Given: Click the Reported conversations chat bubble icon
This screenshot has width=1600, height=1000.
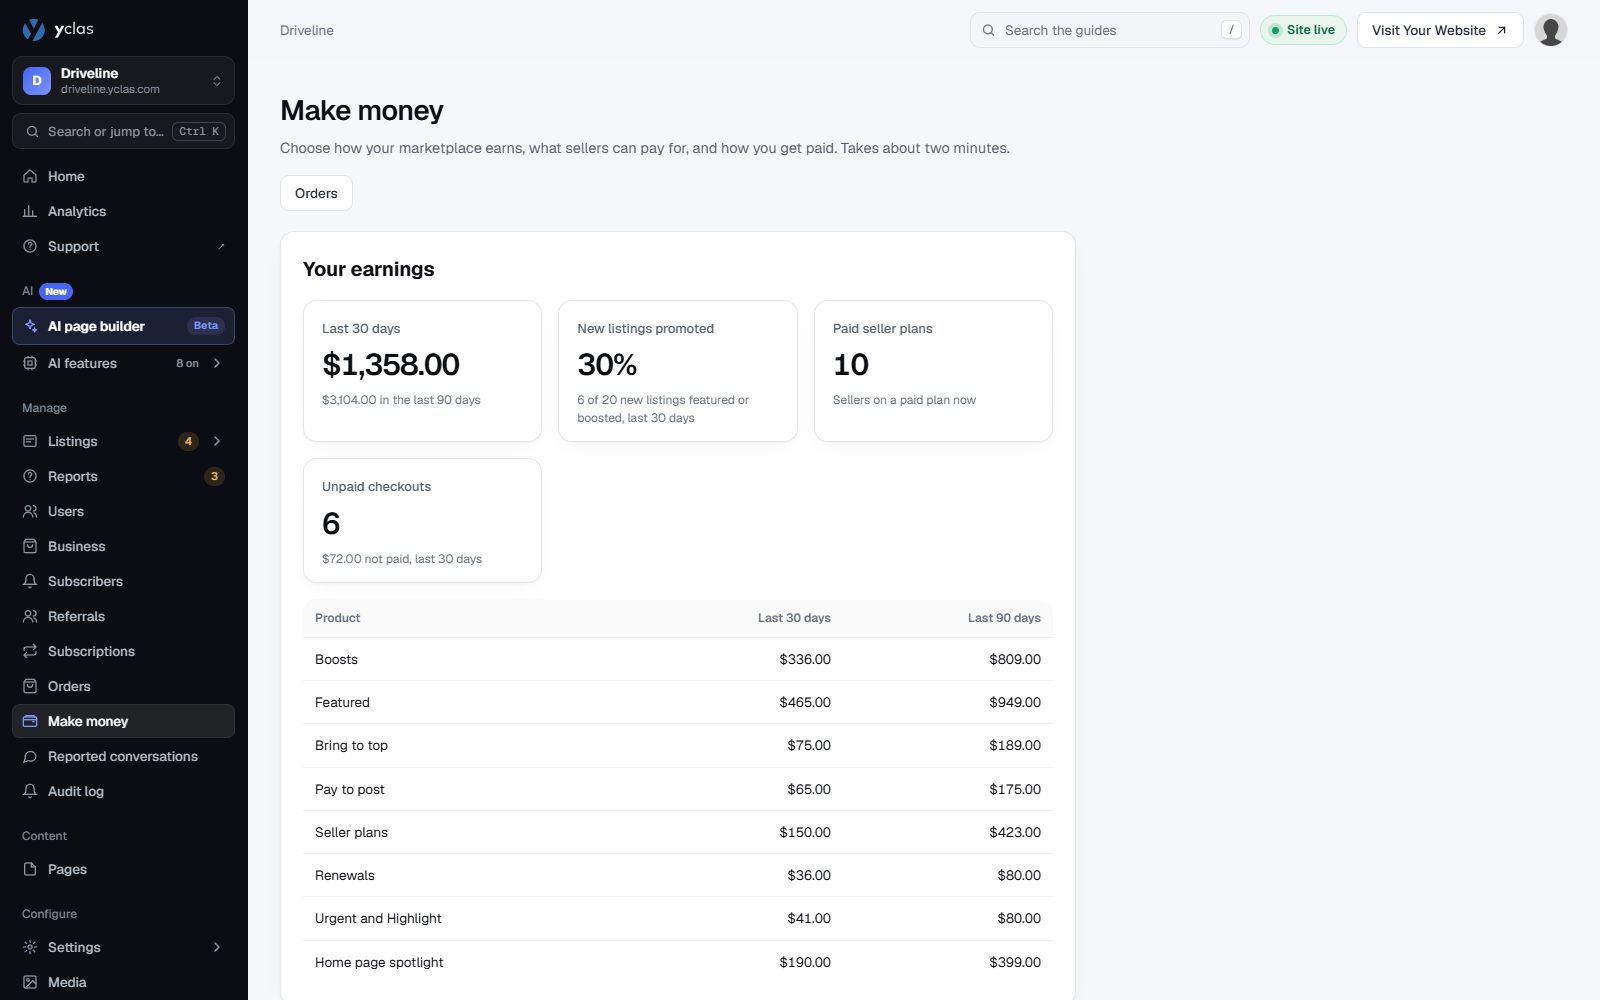Looking at the screenshot, I should click(x=30, y=756).
